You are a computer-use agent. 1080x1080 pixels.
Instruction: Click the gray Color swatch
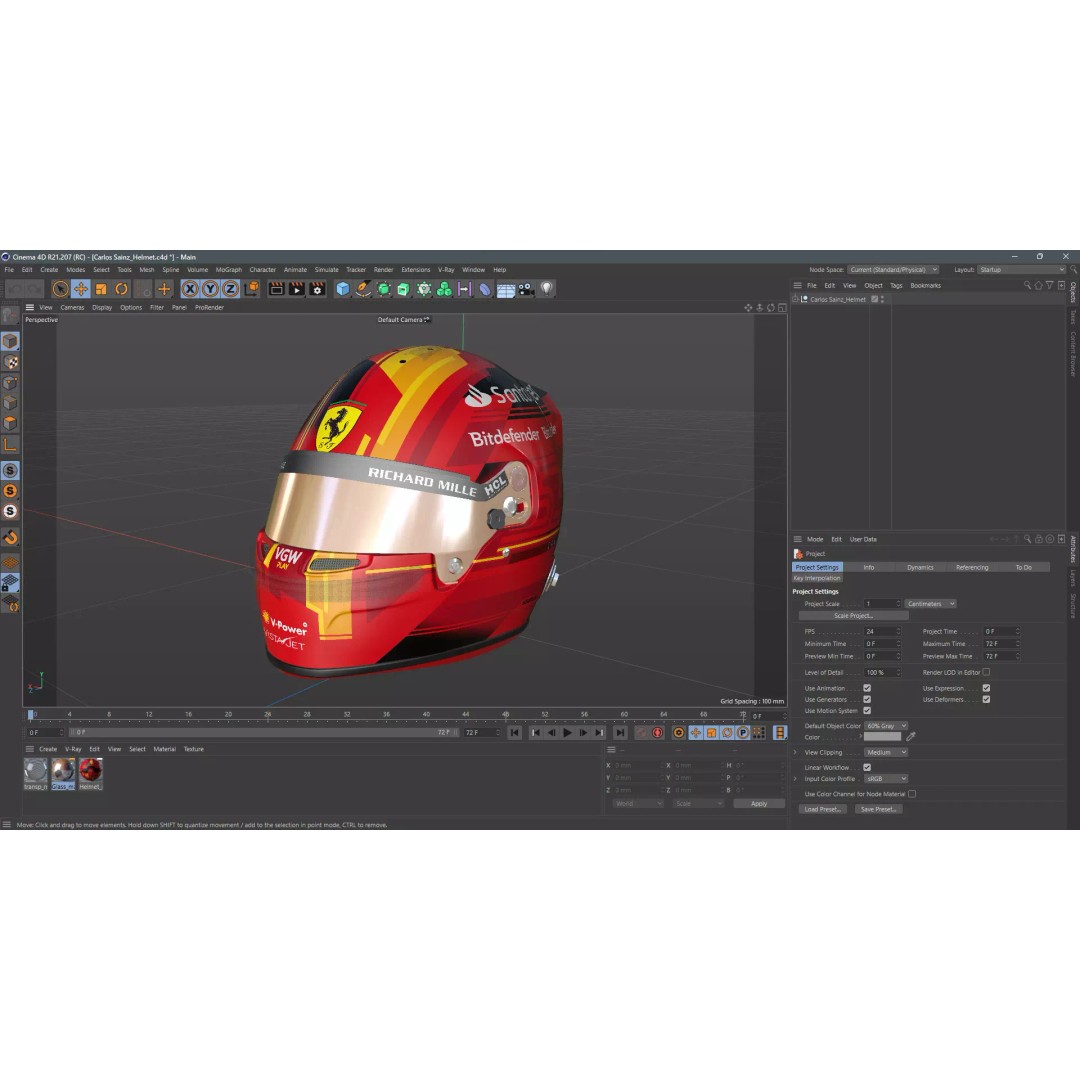click(882, 737)
